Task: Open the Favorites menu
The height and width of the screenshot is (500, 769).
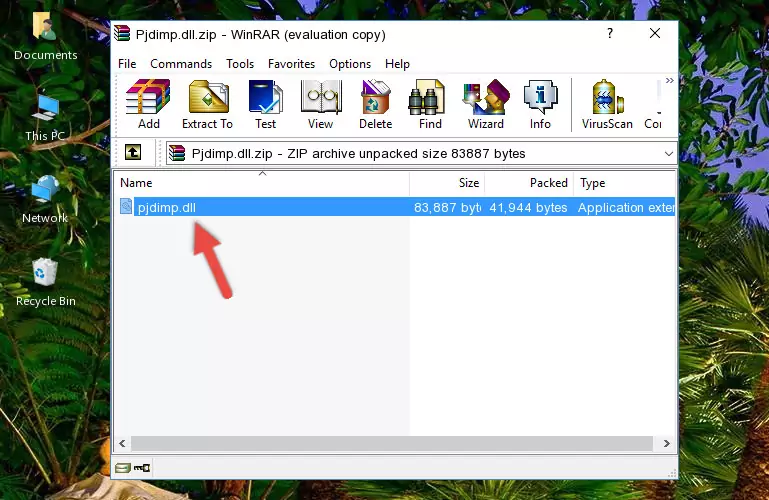Action: [x=291, y=64]
